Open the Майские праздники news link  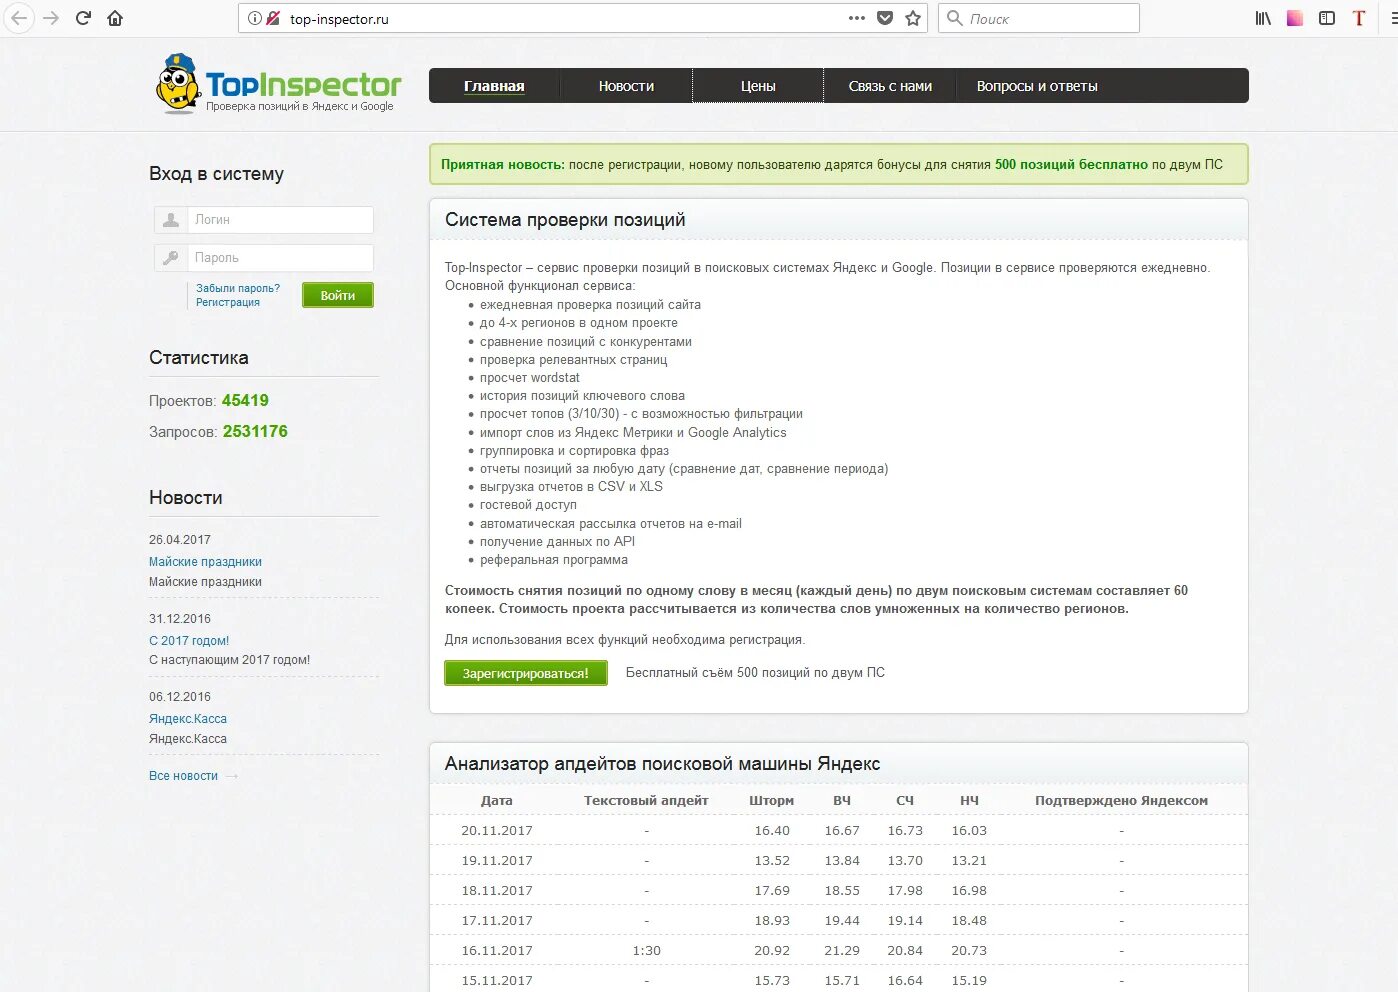point(205,562)
